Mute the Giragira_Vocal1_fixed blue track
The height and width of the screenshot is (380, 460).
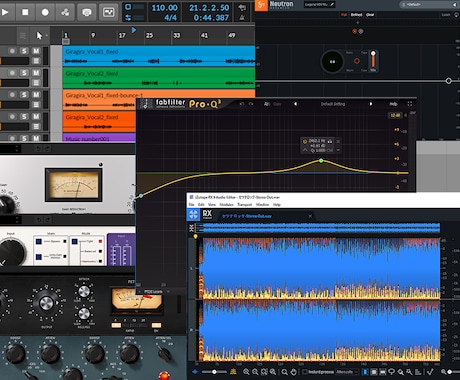pyautogui.click(x=36, y=51)
